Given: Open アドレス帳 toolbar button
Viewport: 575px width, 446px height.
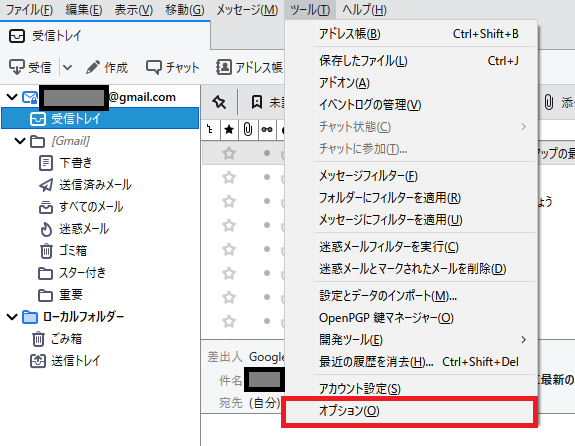Looking at the screenshot, I should [x=249, y=67].
